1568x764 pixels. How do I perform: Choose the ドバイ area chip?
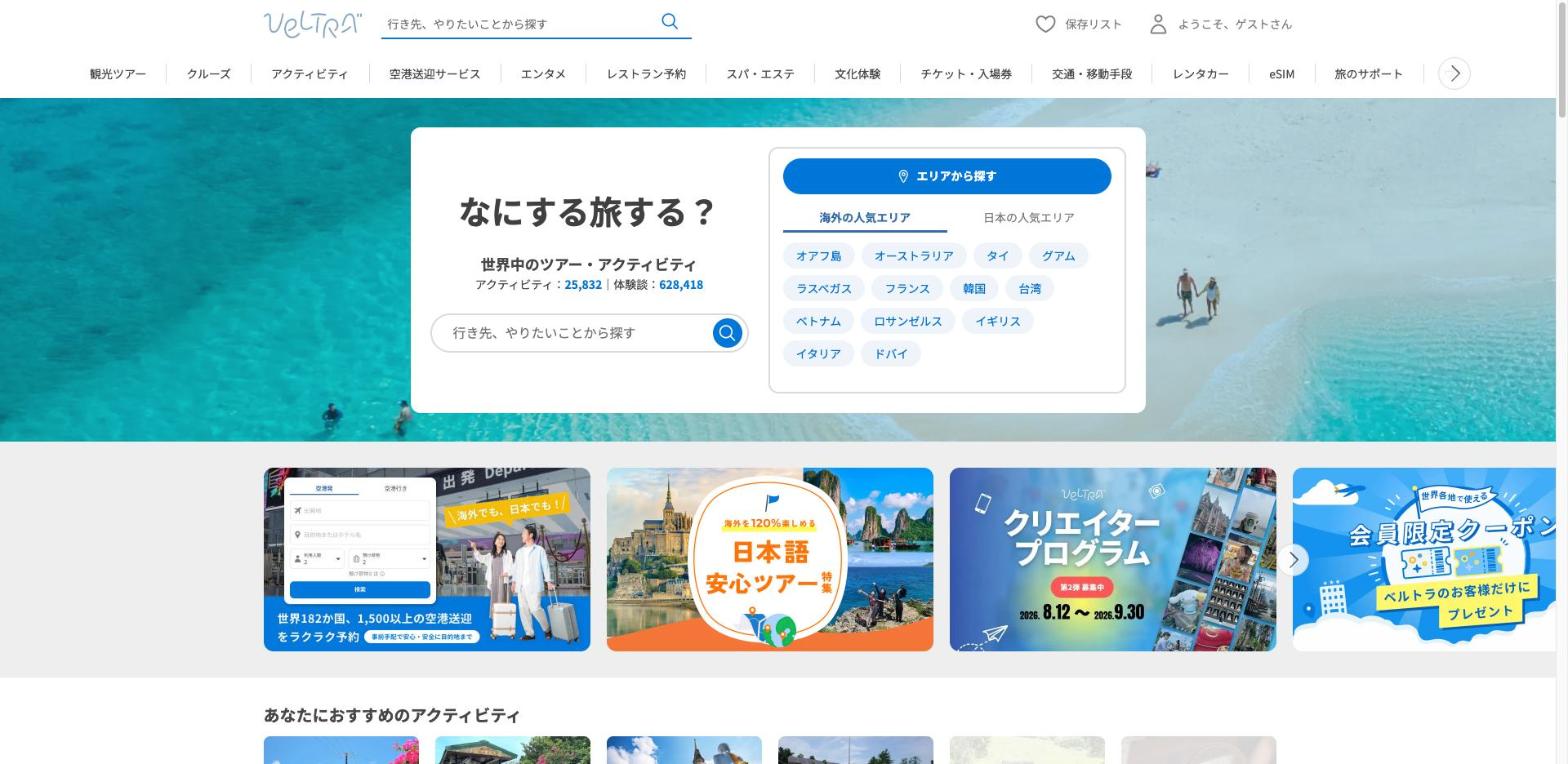pos(891,354)
